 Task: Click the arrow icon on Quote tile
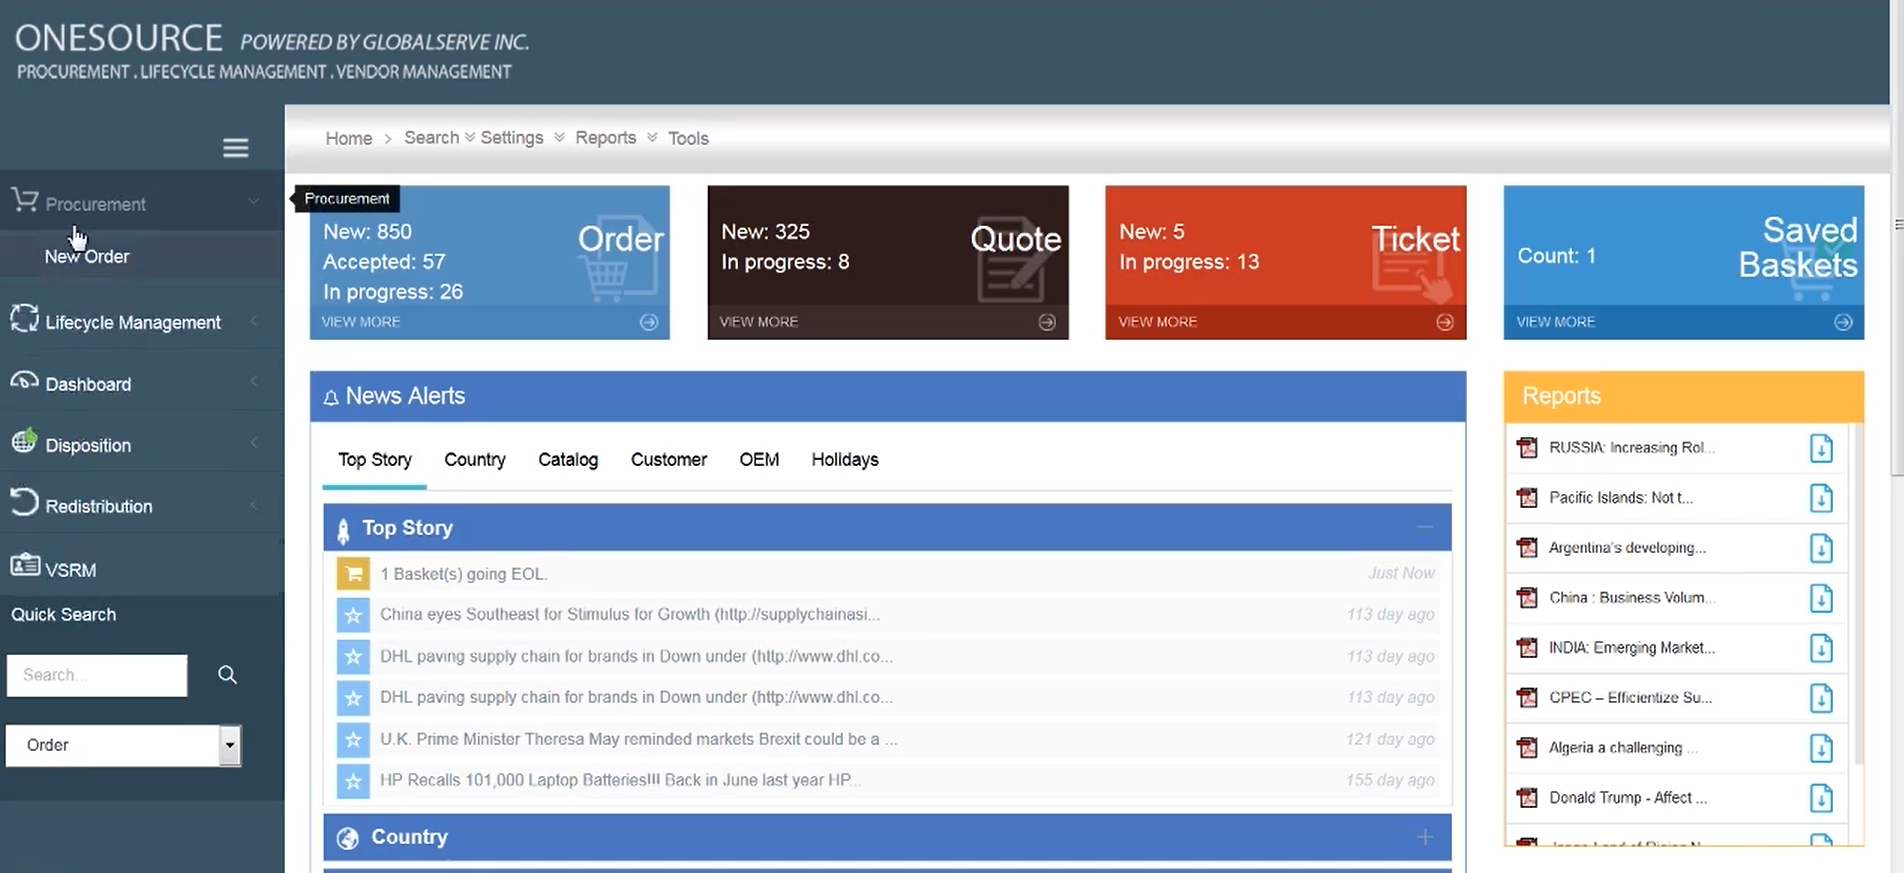pos(1047,322)
